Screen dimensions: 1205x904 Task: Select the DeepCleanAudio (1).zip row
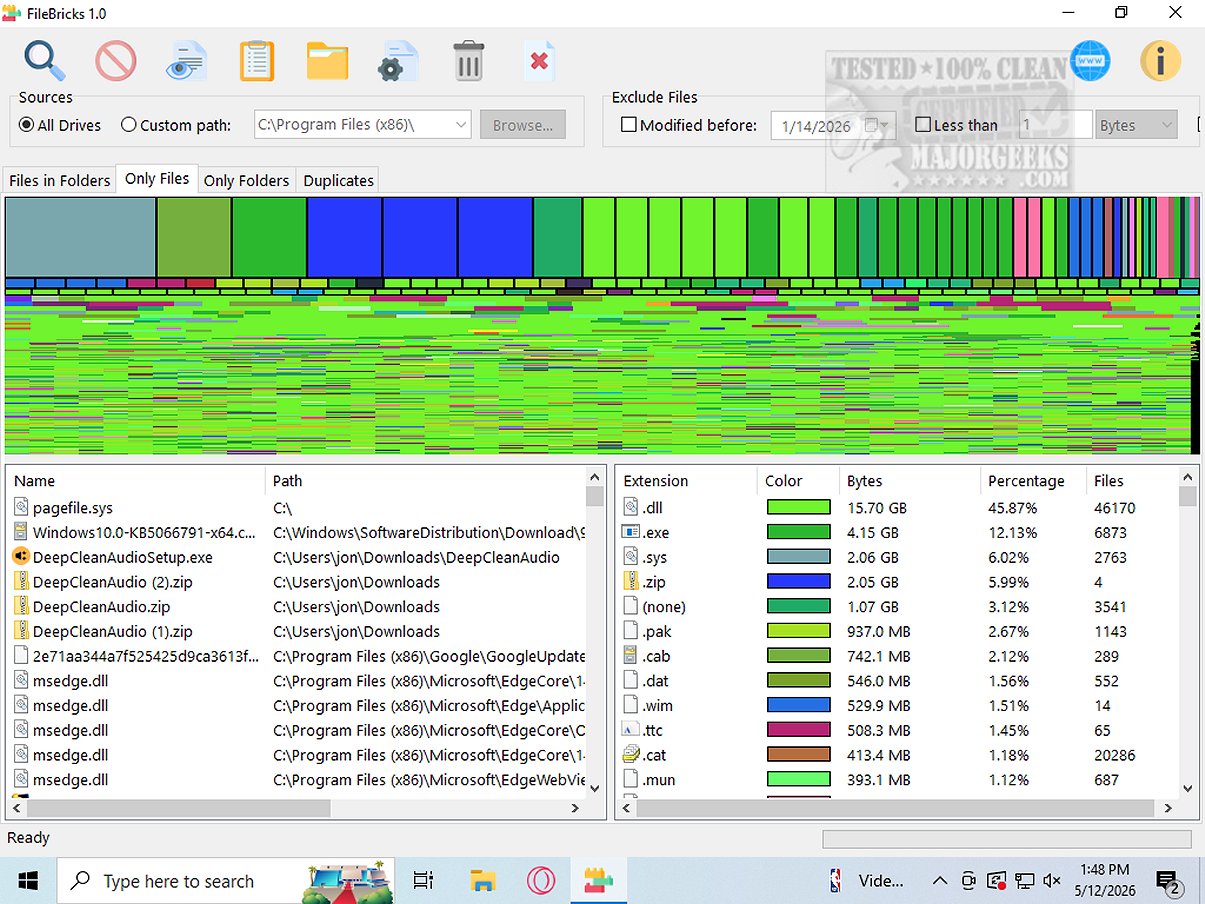[297, 631]
